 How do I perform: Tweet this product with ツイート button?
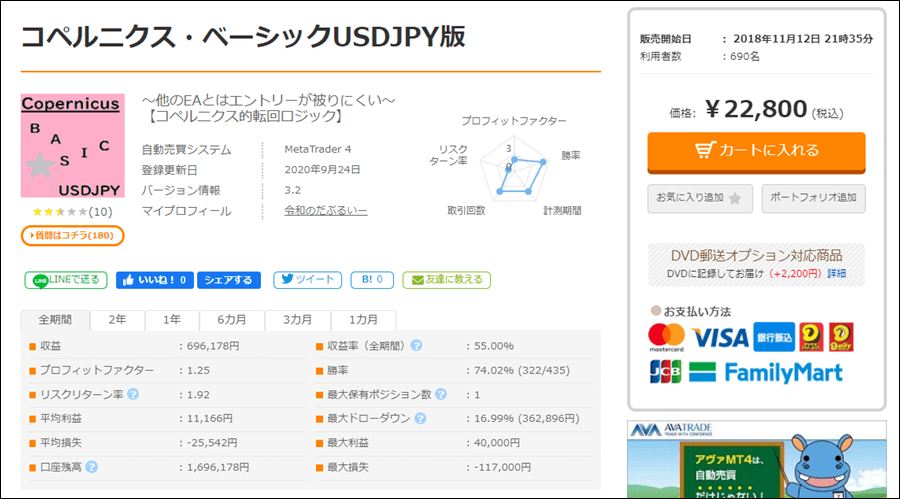[x=307, y=280]
